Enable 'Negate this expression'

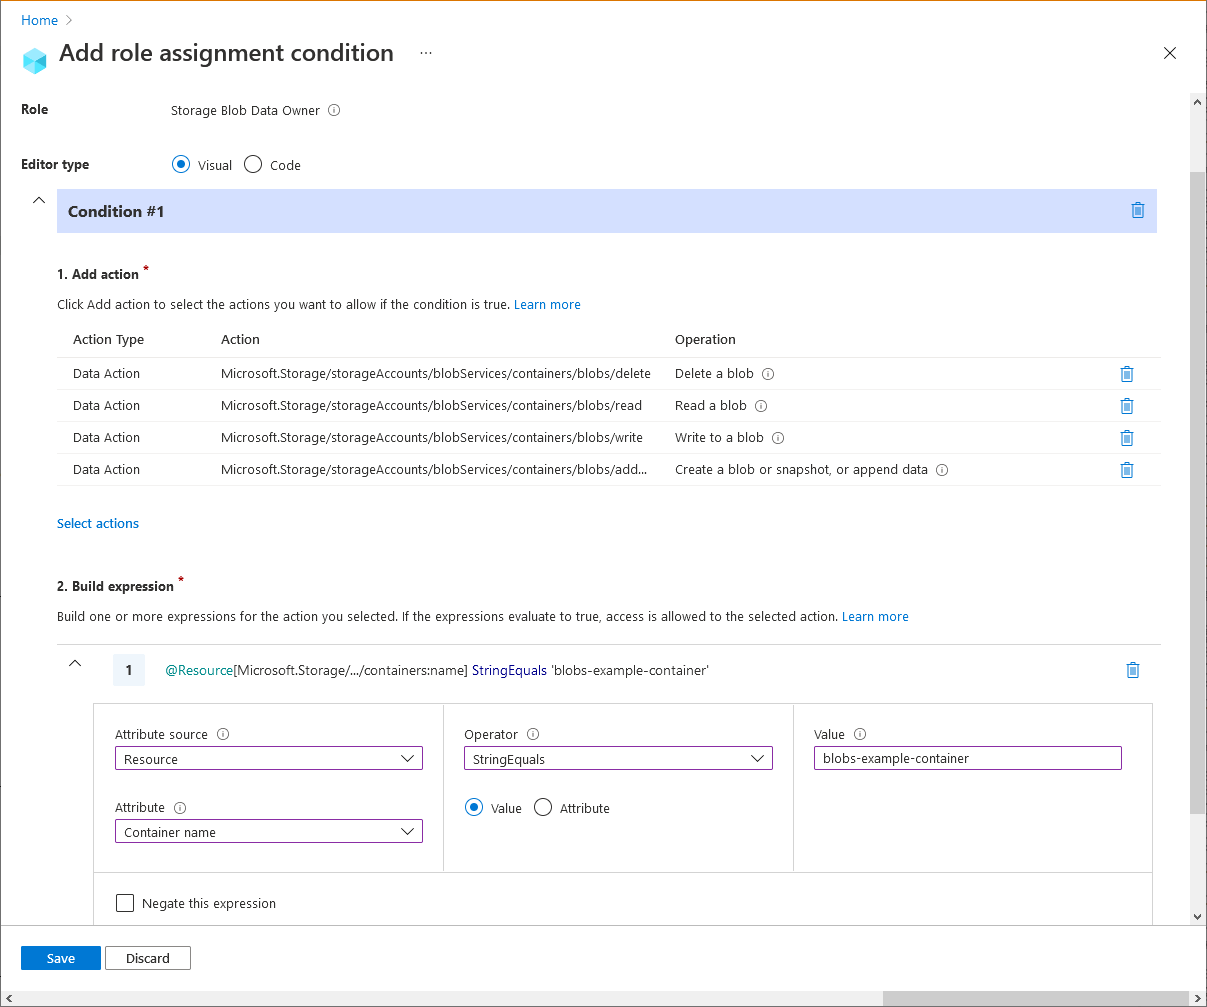pos(125,902)
